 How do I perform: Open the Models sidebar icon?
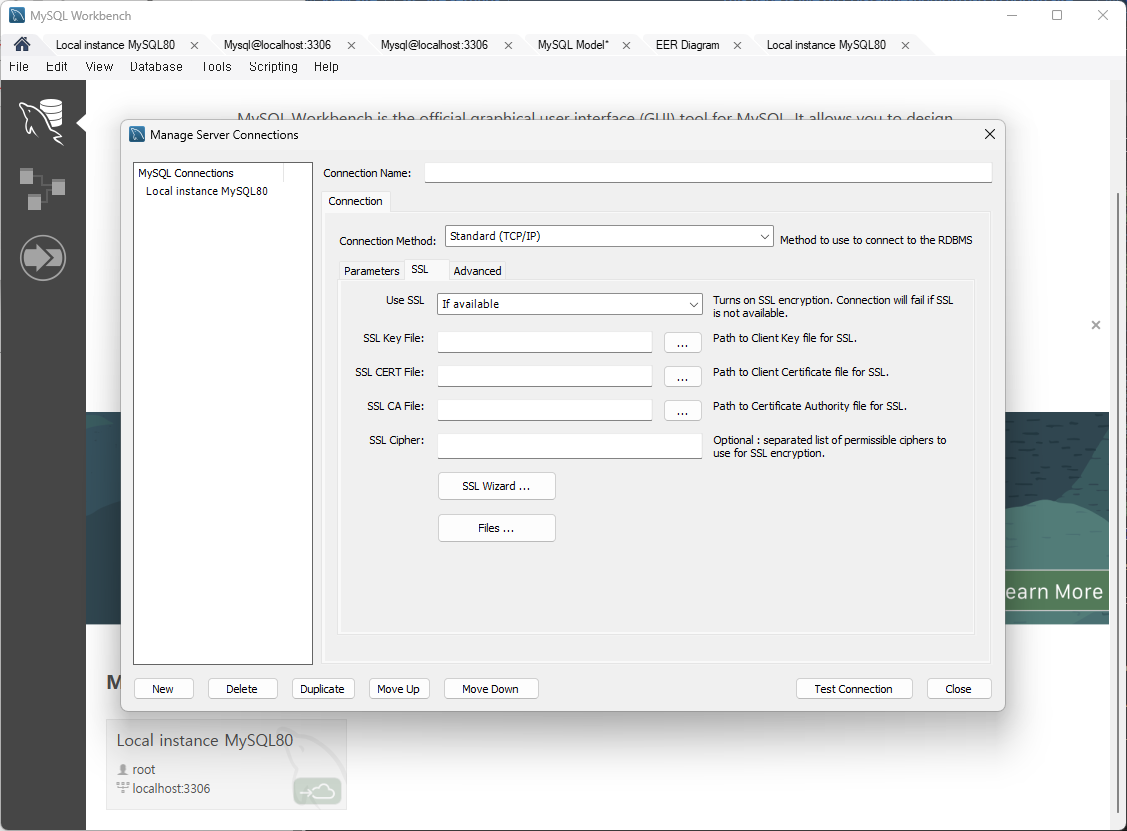coord(42,189)
